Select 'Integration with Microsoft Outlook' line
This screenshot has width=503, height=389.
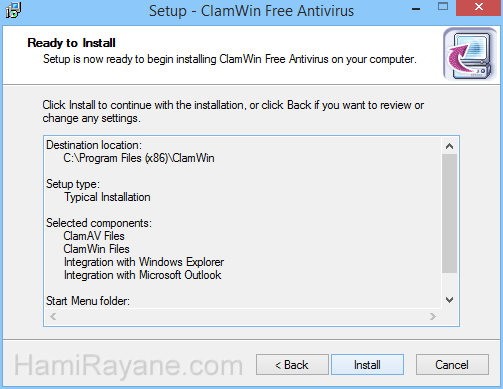(142, 275)
